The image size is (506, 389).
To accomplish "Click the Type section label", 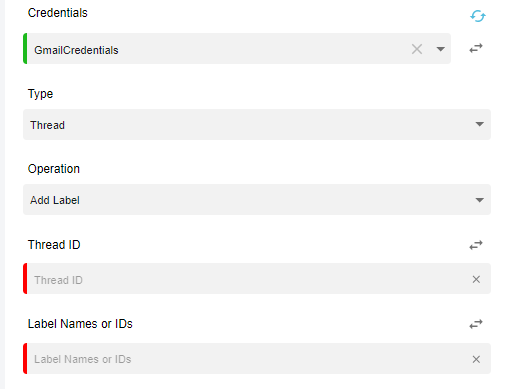I will [40, 94].
